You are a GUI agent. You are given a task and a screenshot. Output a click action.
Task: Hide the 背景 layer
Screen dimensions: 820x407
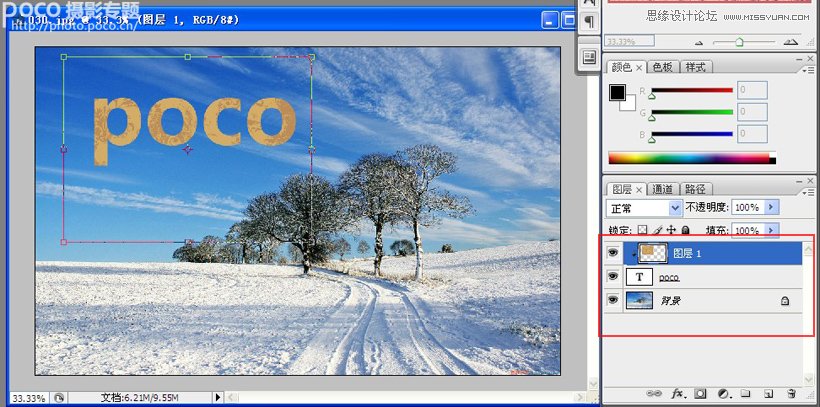613,300
